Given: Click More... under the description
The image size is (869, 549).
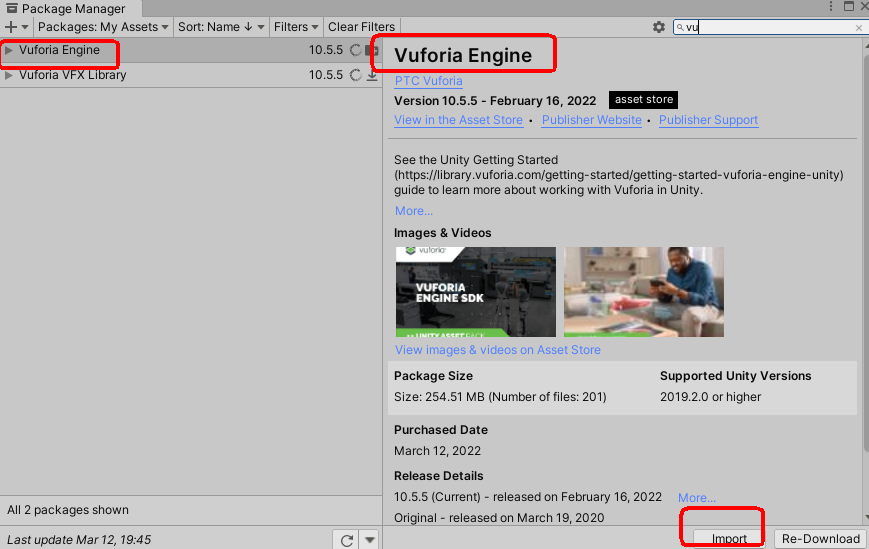Looking at the screenshot, I should (414, 211).
